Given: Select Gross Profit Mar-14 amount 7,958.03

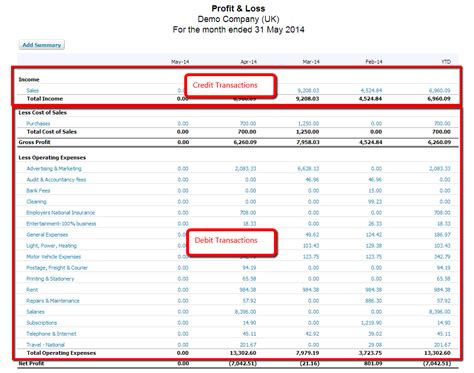Looking at the screenshot, I should point(307,142).
